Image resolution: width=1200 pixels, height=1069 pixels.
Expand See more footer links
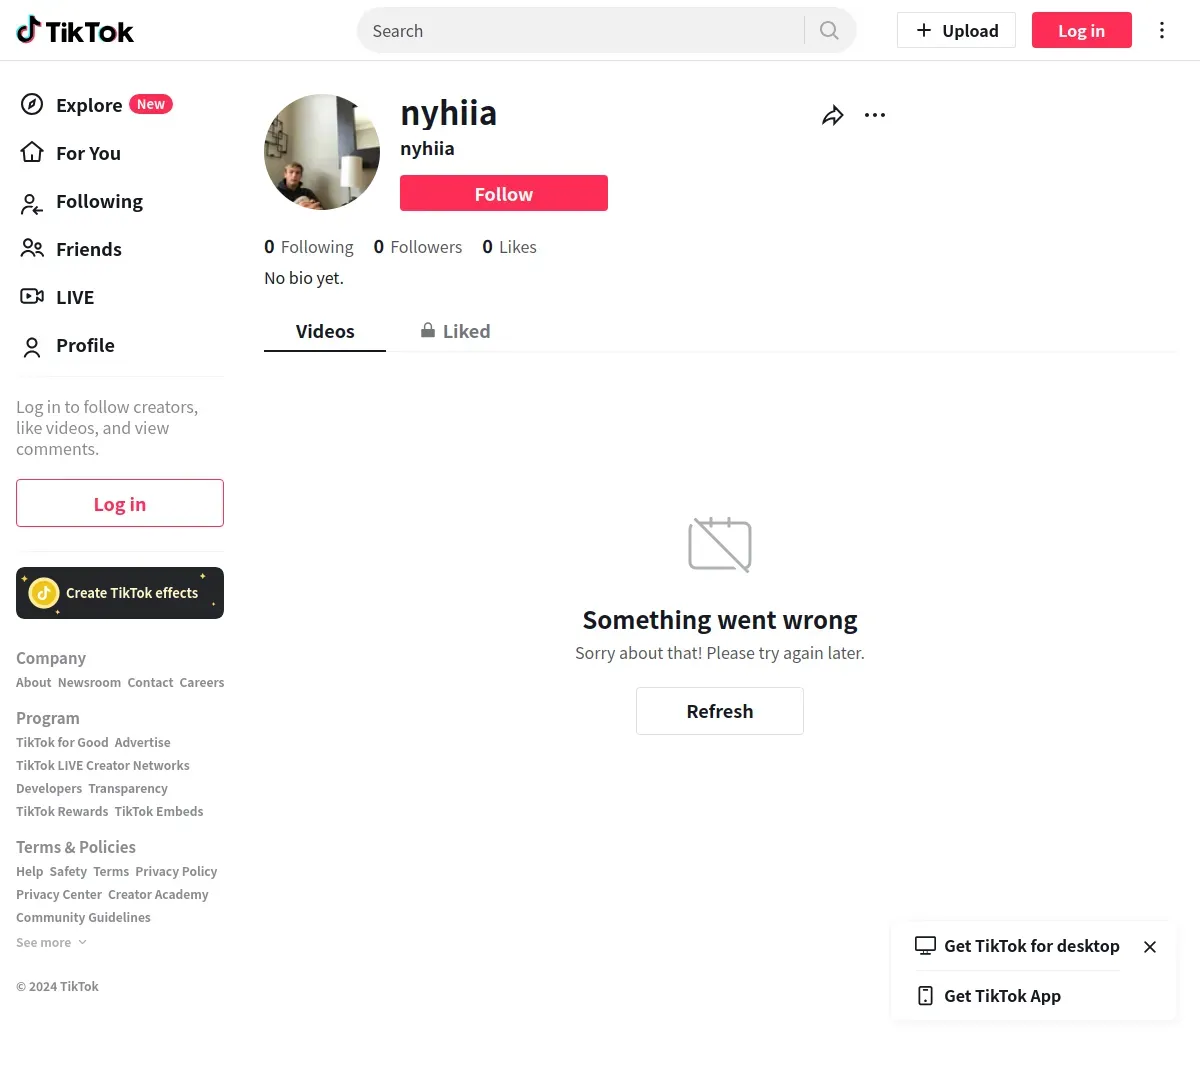(51, 943)
